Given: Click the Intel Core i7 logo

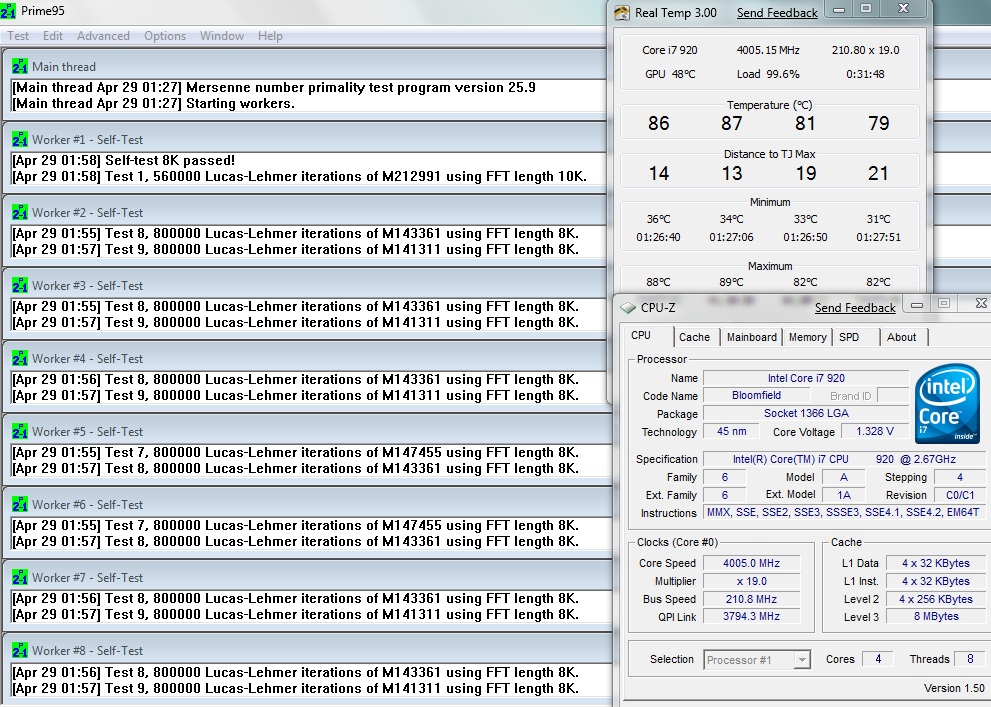Looking at the screenshot, I should pyautogui.click(x=946, y=403).
